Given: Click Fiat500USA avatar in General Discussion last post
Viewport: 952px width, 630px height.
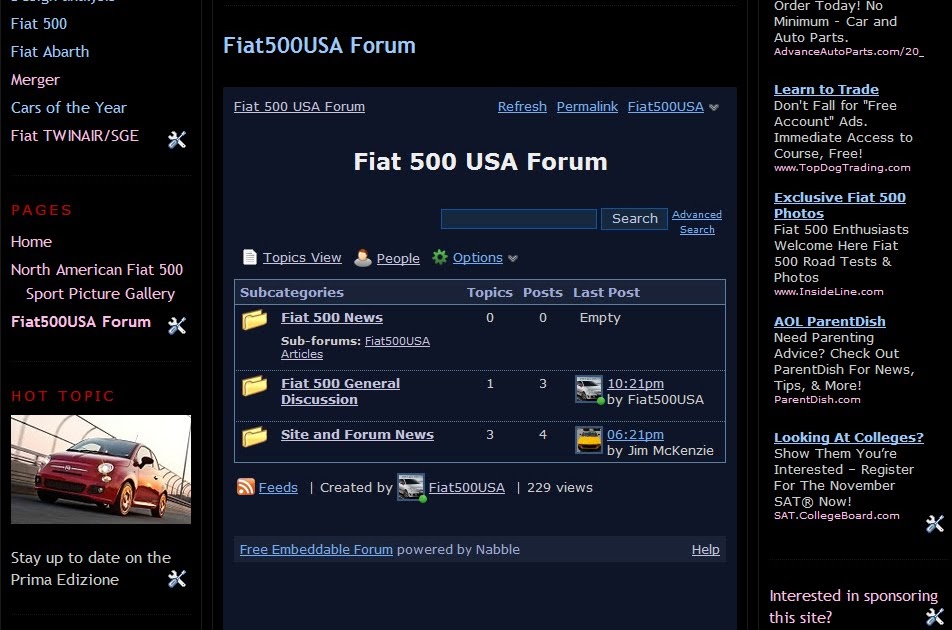Looking at the screenshot, I should point(589,389).
